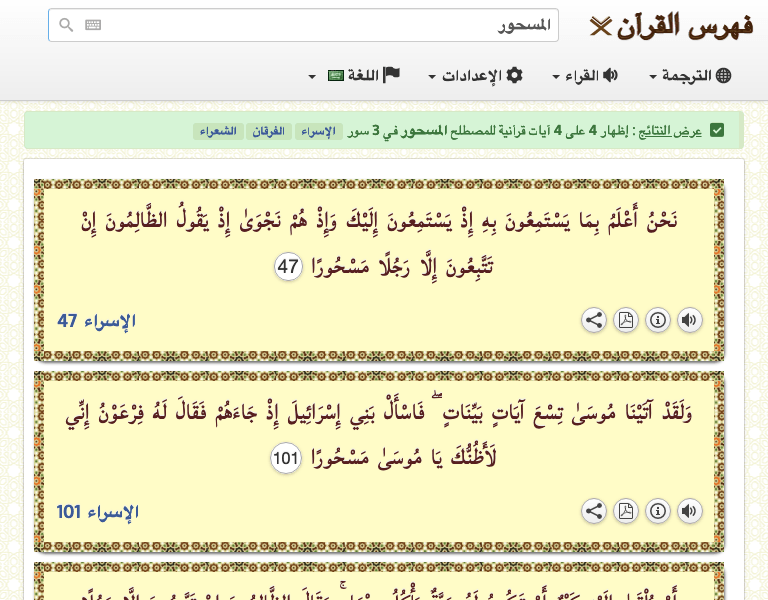Expand the الترجمة (Translation) dropdown
Viewport: 768px width, 600px height.
(690, 76)
